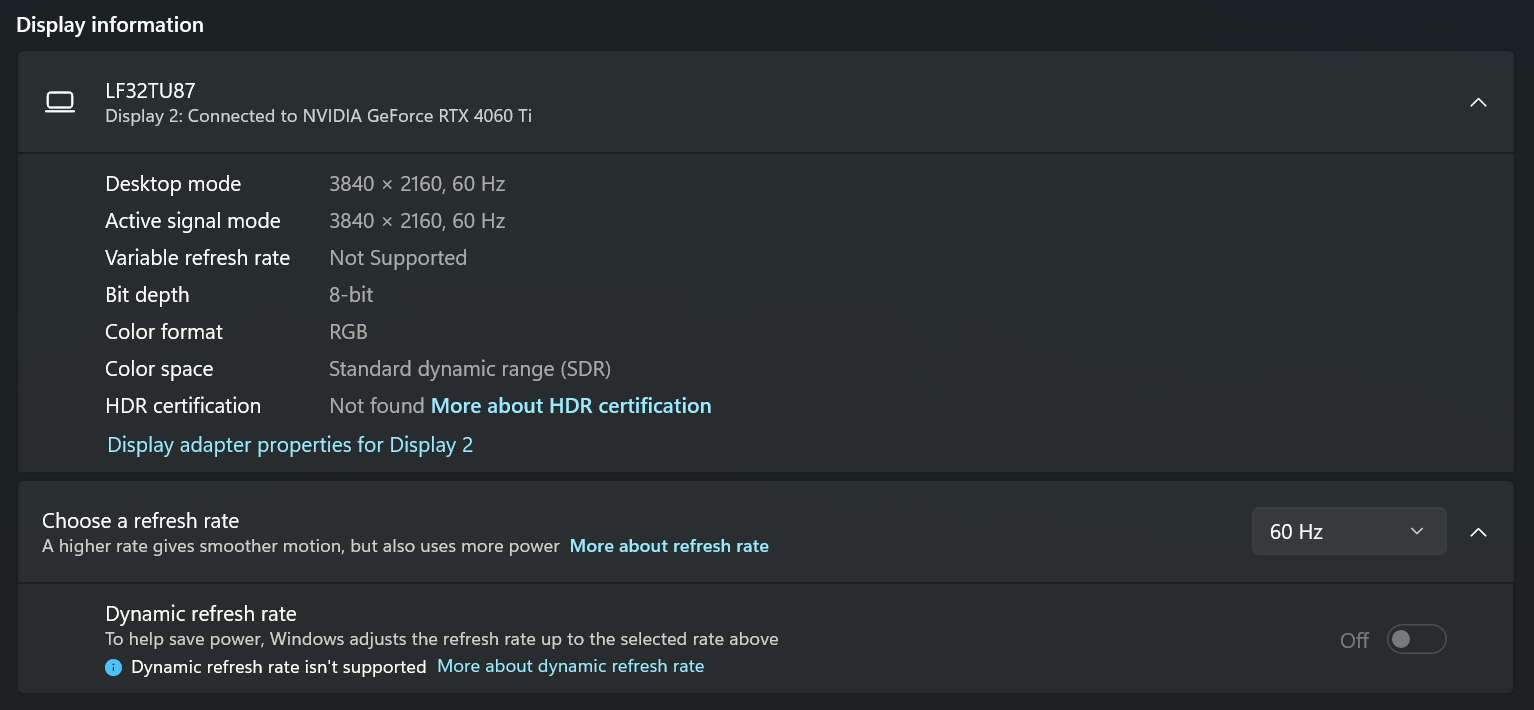Open More about refresh rate link
Image resolution: width=1534 pixels, height=710 pixels.
(669, 546)
